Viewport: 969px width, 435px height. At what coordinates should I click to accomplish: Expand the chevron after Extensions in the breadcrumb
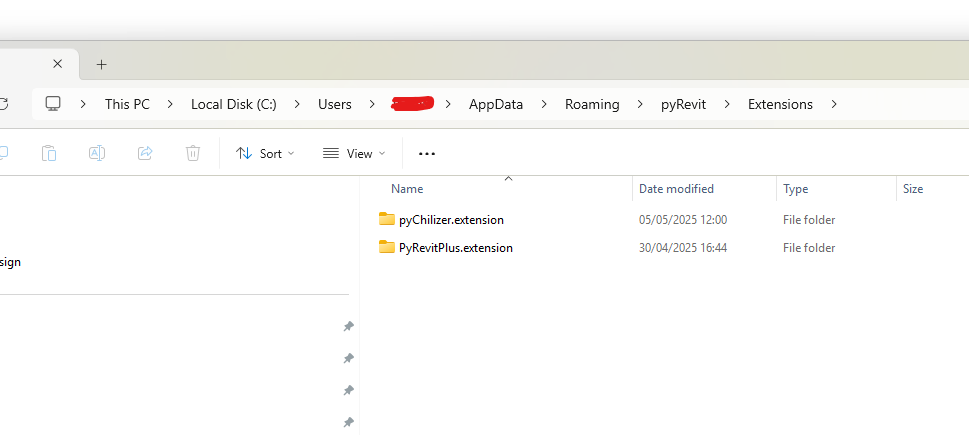pos(833,104)
